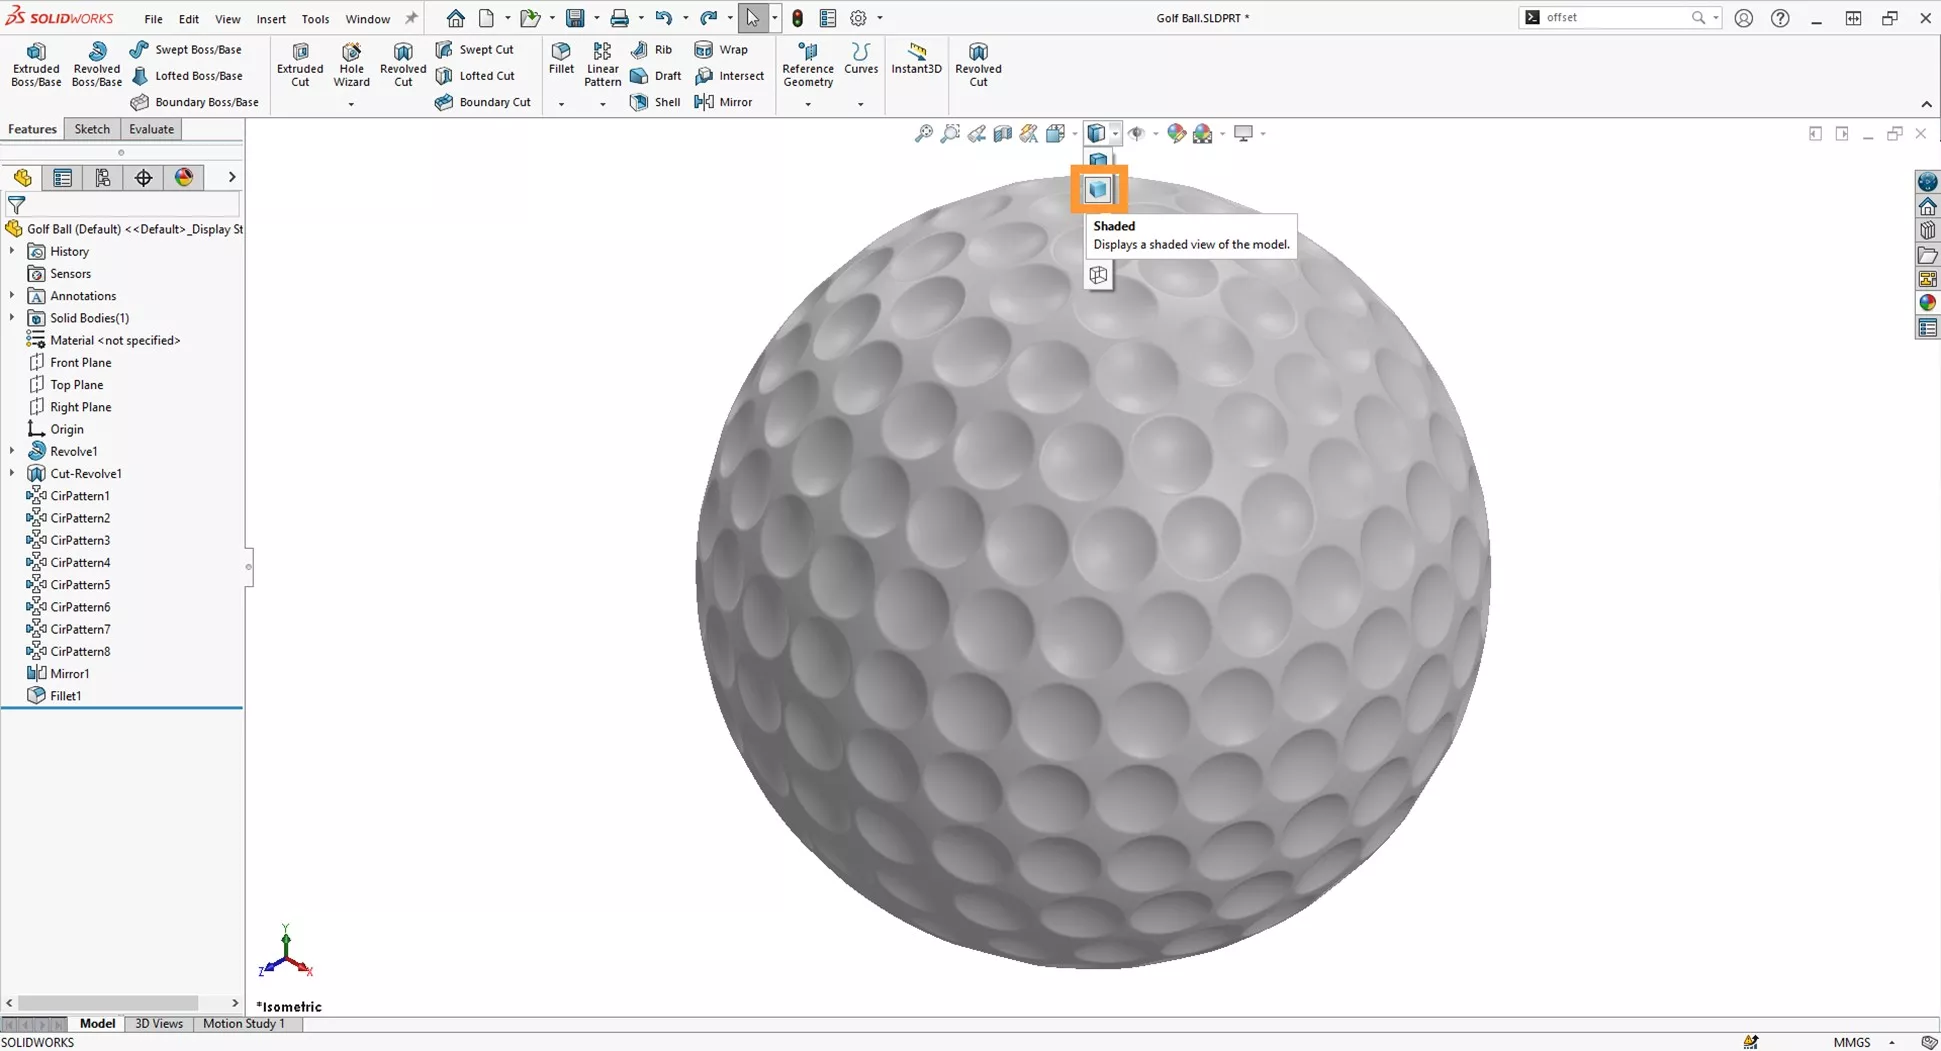The height and width of the screenshot is (1051, 1941).
Task: Open the Linear Pattern tool
Action: tap(602, 63)
